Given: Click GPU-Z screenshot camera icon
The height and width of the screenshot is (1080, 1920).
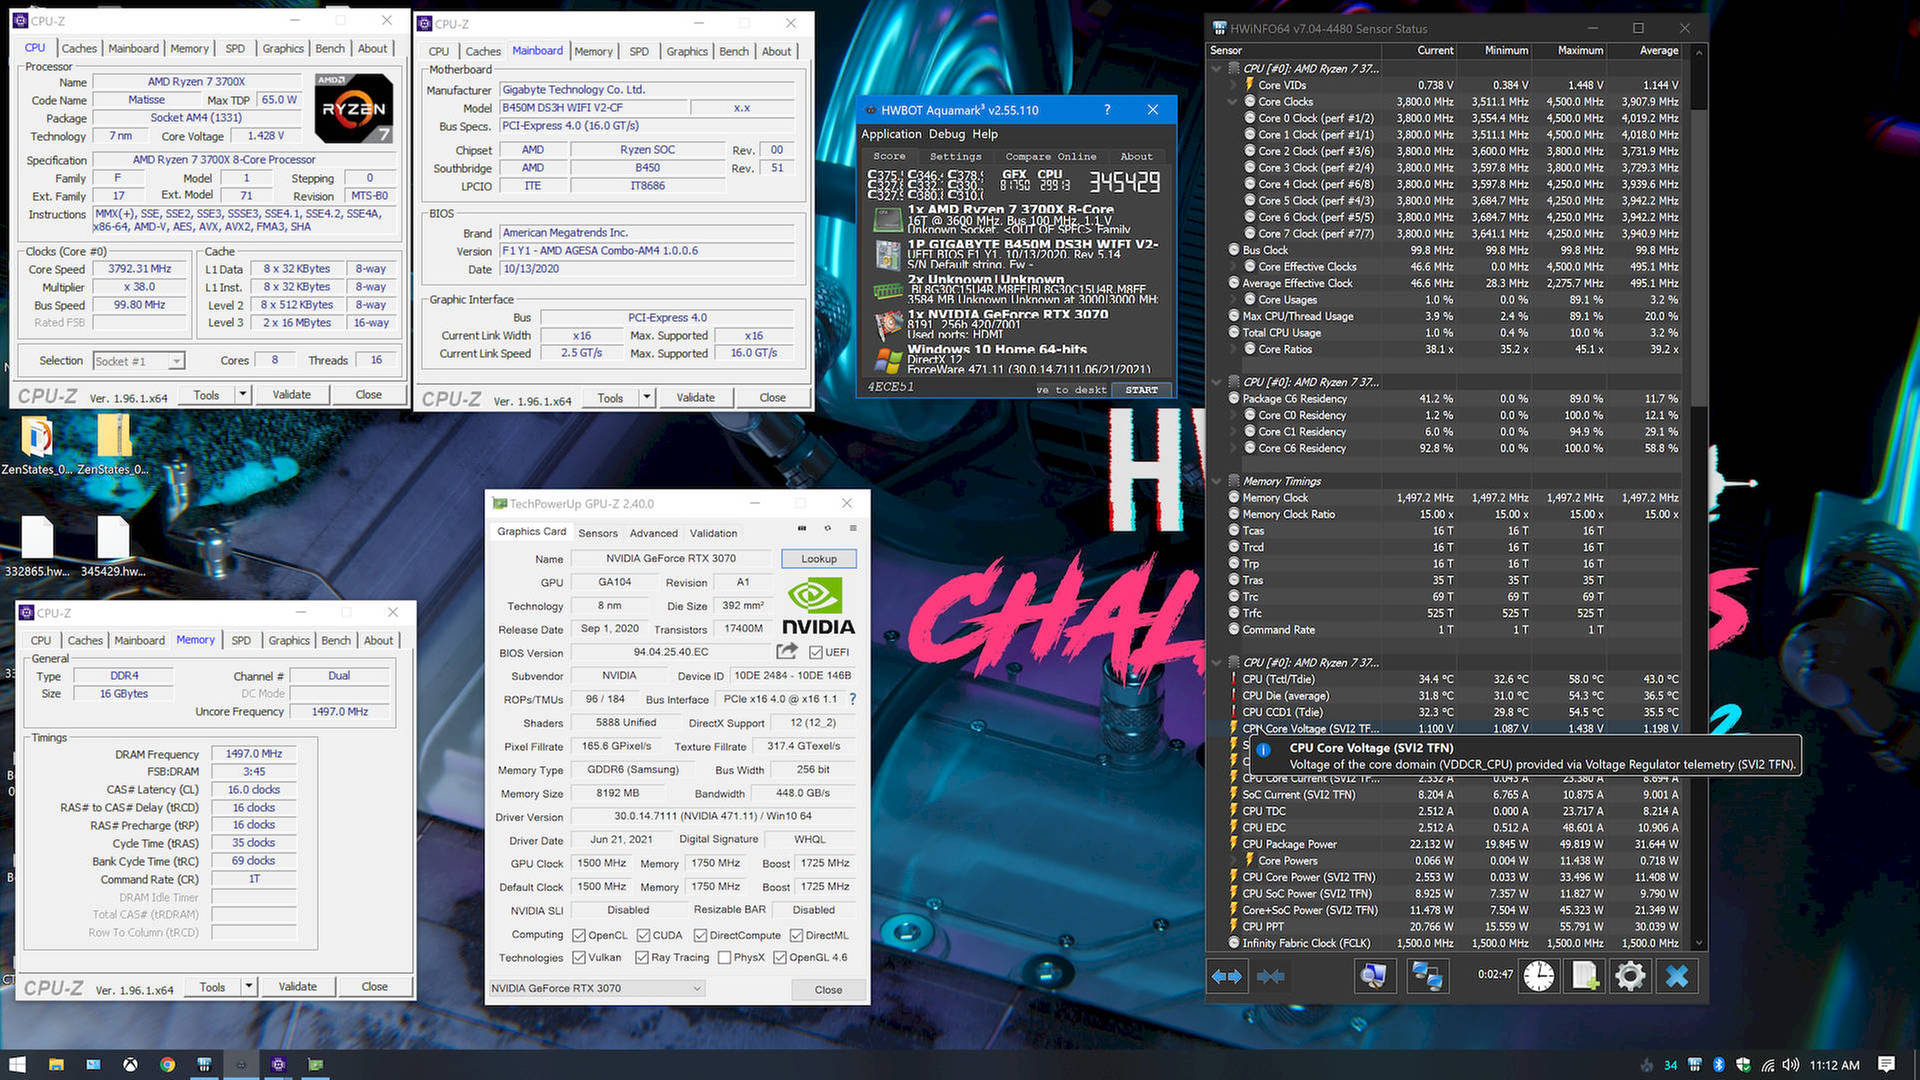Looking at the screenshot, I should coord(801,528).
